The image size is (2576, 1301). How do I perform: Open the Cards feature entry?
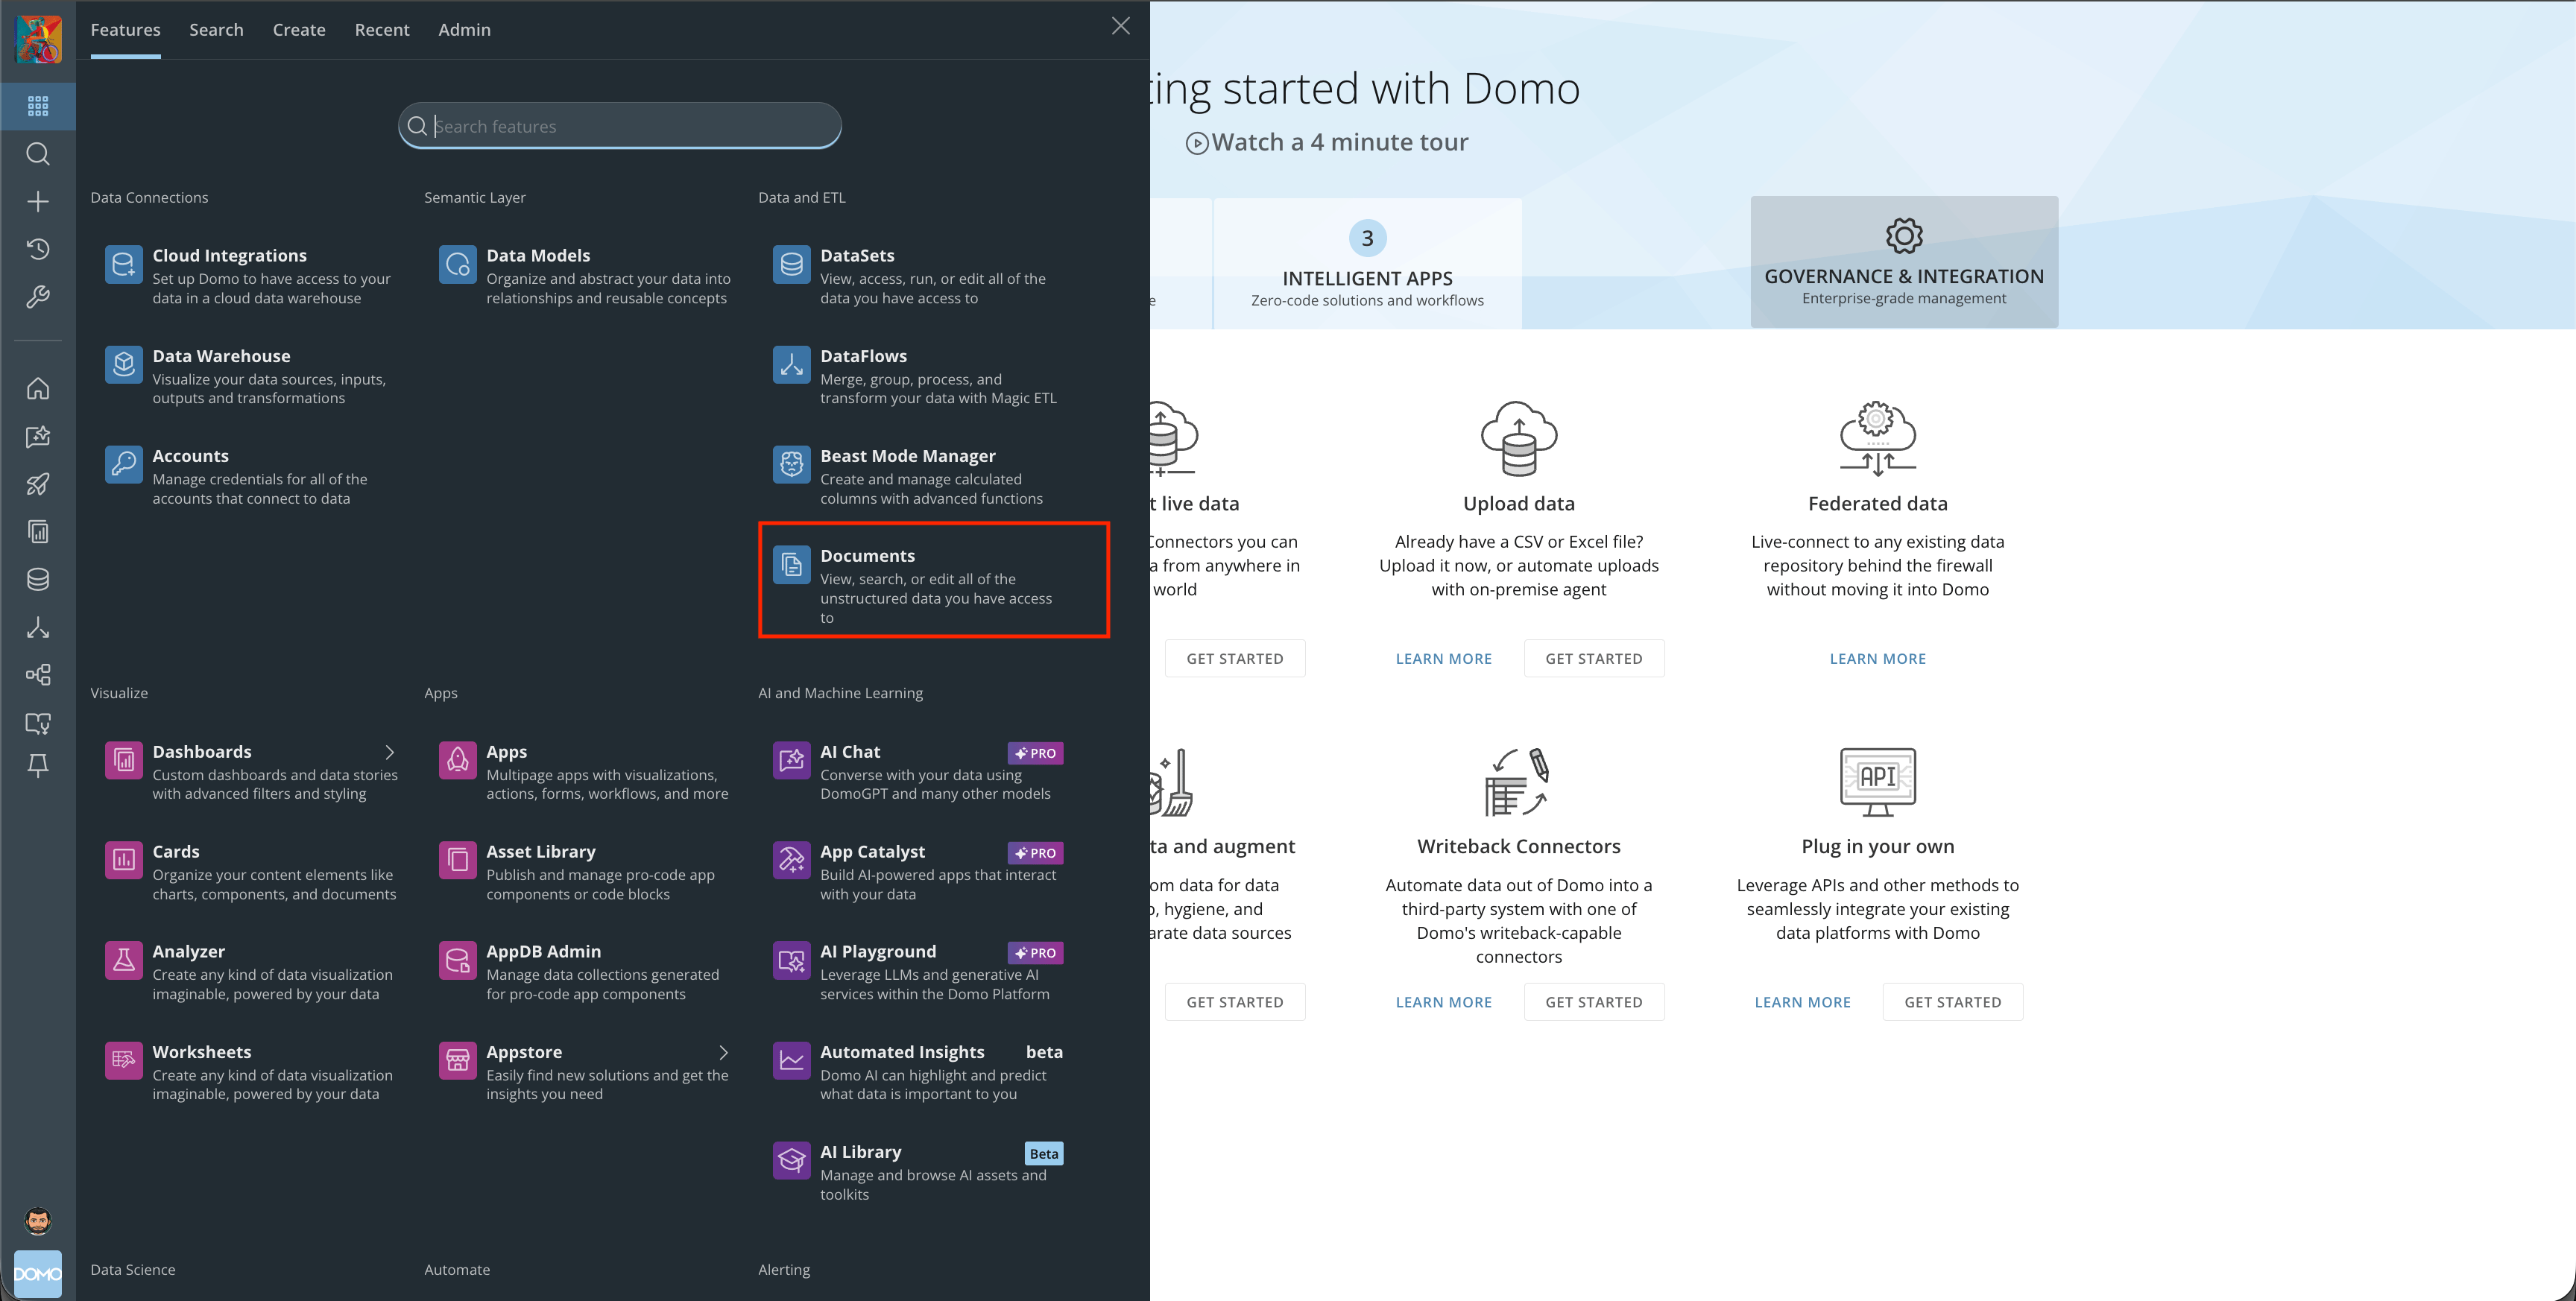click(x=251, y=872)
